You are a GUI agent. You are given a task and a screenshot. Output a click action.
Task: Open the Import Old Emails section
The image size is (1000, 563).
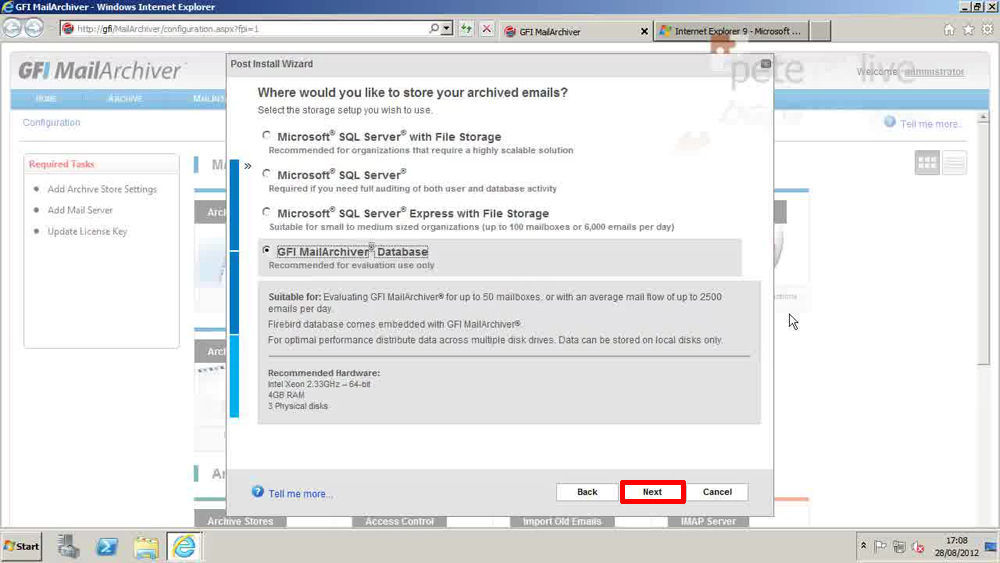pos(562,521)
